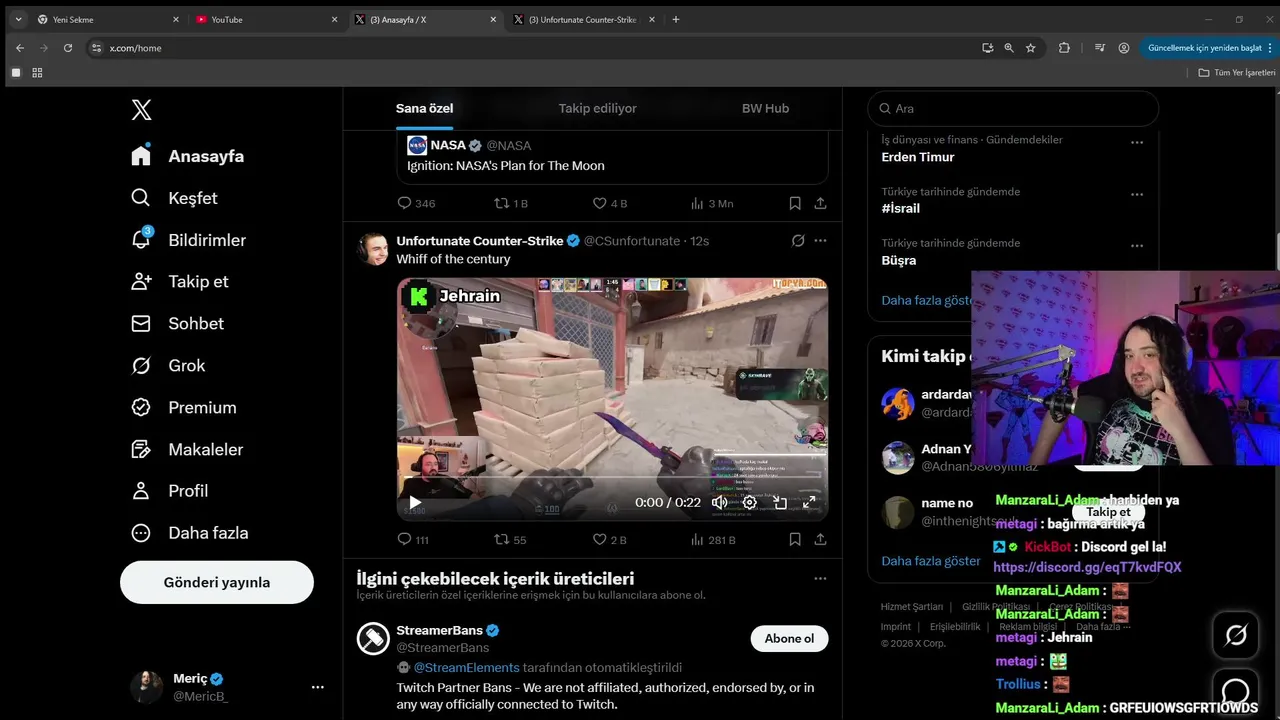1280x720 pixels.
Task: Open Bildirimler notifications
Action: click(x=188, y=240)
